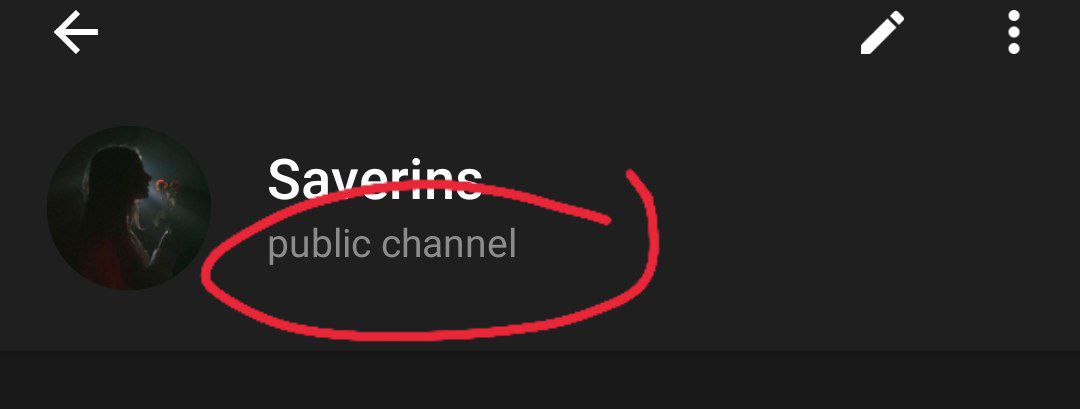Tap the white back arrow icon
1080x409 pixels.
[x=76, y=32]
